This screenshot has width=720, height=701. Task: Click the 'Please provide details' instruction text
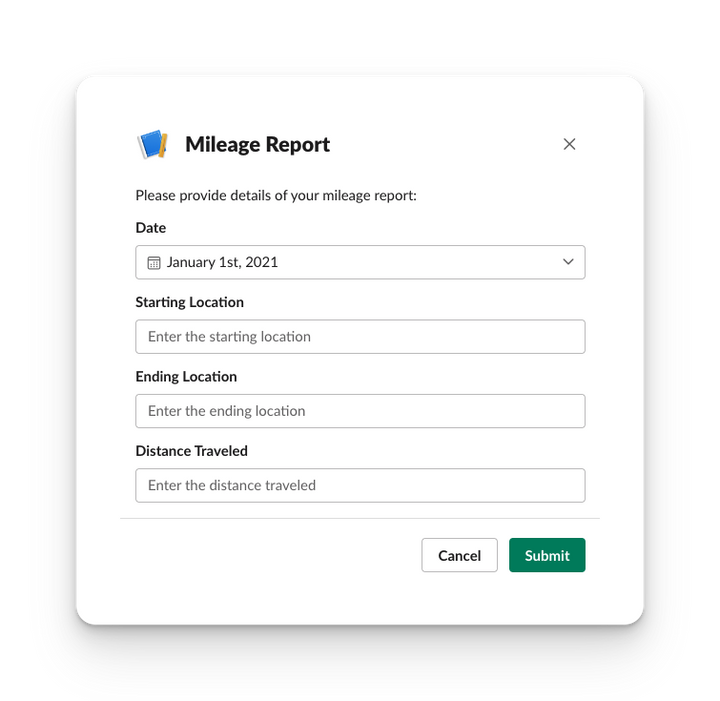(x=276, y=196)
